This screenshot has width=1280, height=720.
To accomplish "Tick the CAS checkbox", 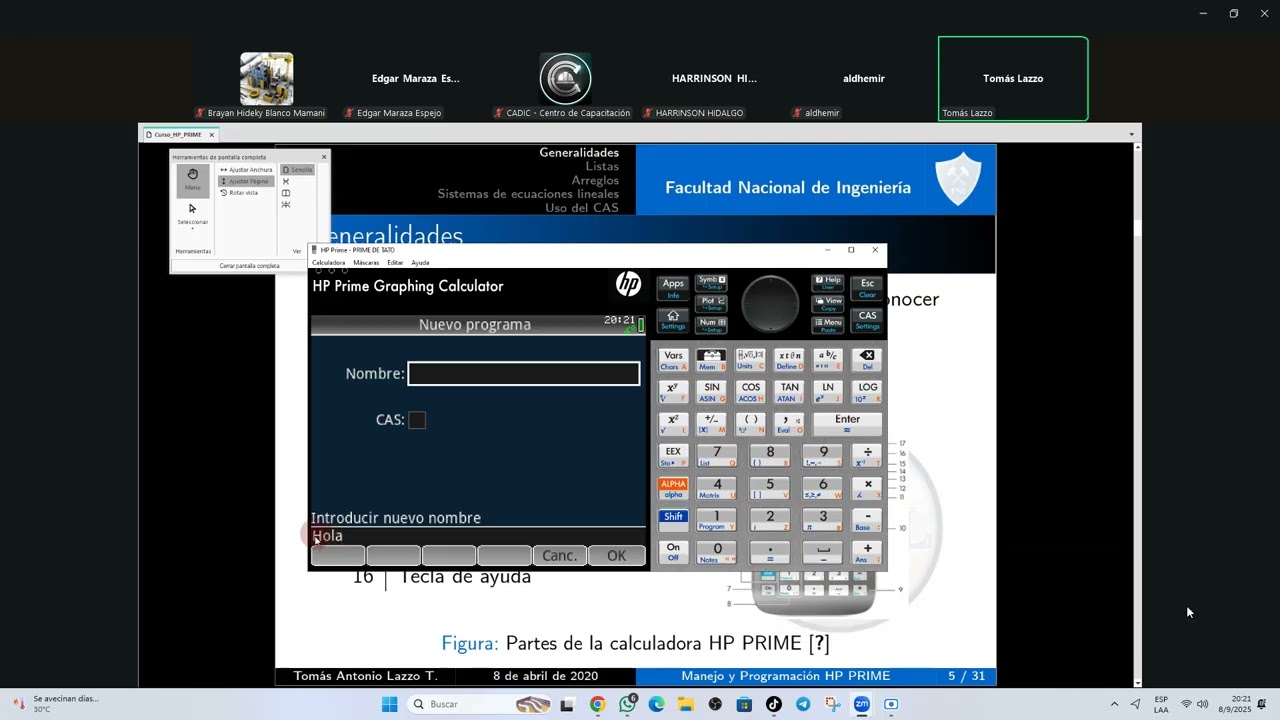I will 417,420.
